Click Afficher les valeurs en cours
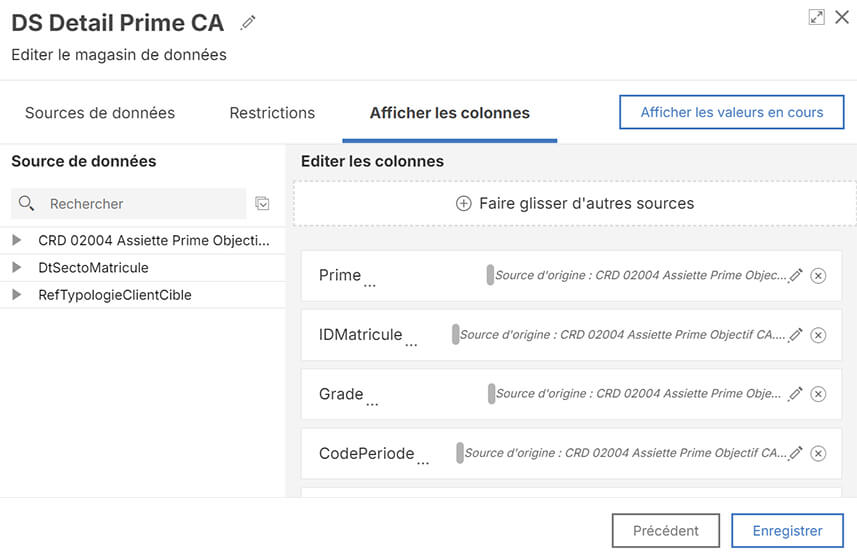 click(x=732, y=112)
